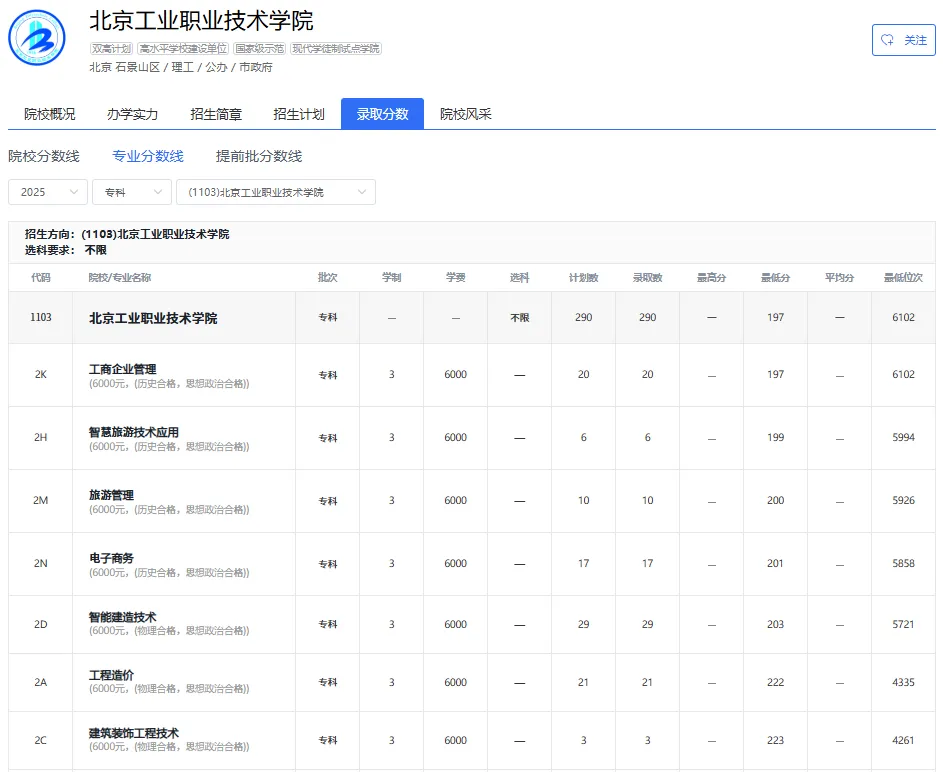Click code cell 2C

coord(40,741)
